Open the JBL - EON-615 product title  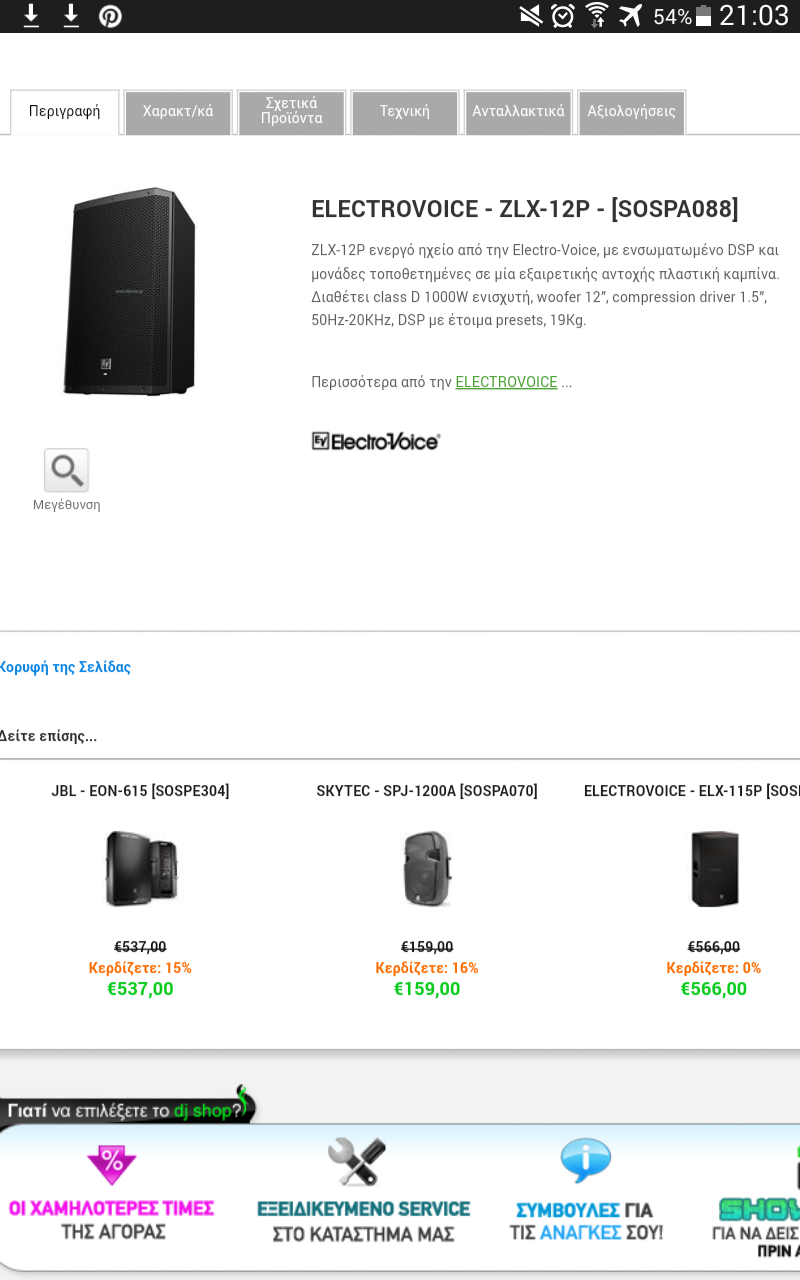point(140,791)
